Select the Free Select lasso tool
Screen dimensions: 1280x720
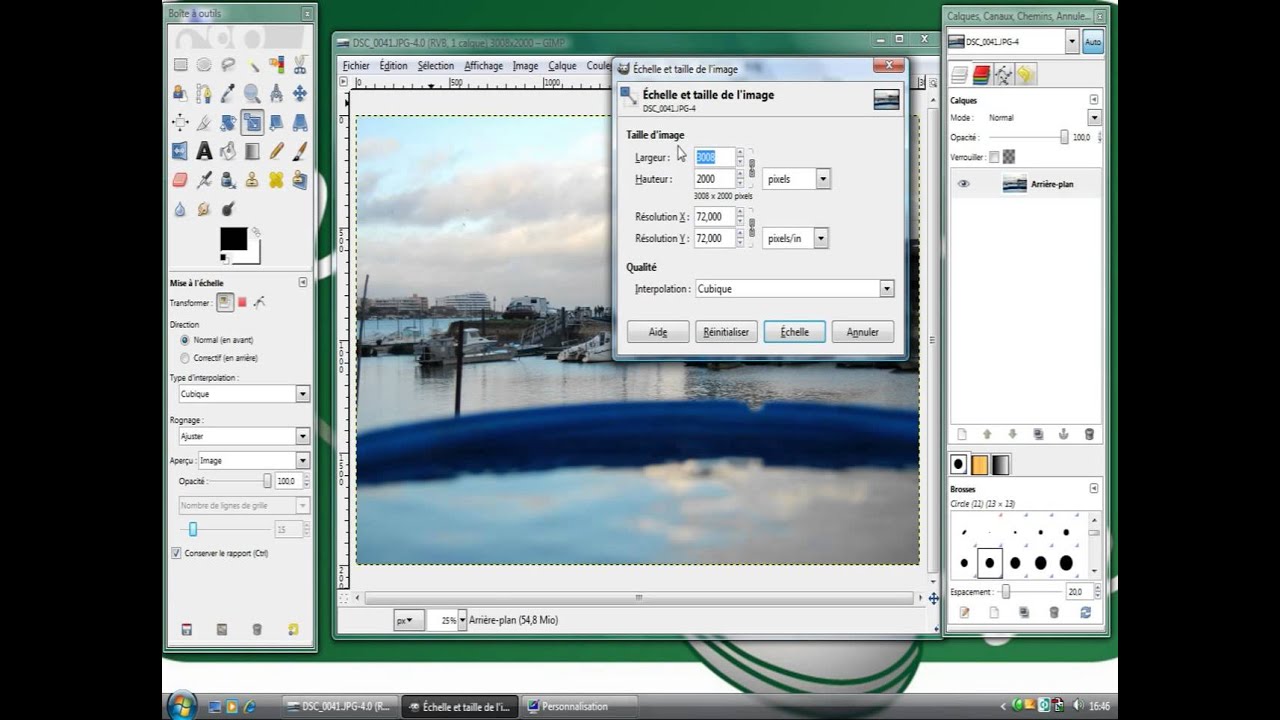click(228, 65)
